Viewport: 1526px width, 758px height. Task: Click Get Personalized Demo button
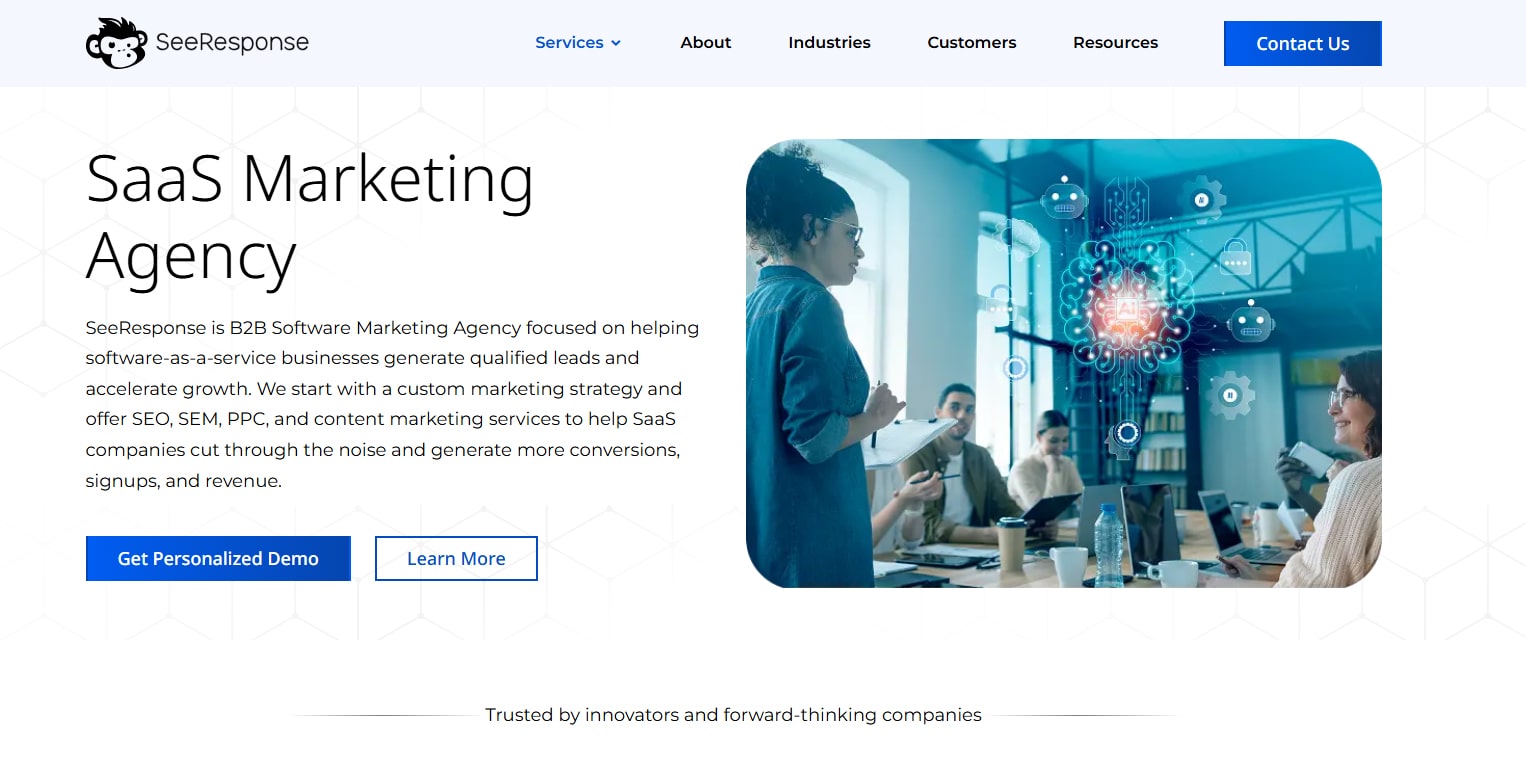pos(218,559)
